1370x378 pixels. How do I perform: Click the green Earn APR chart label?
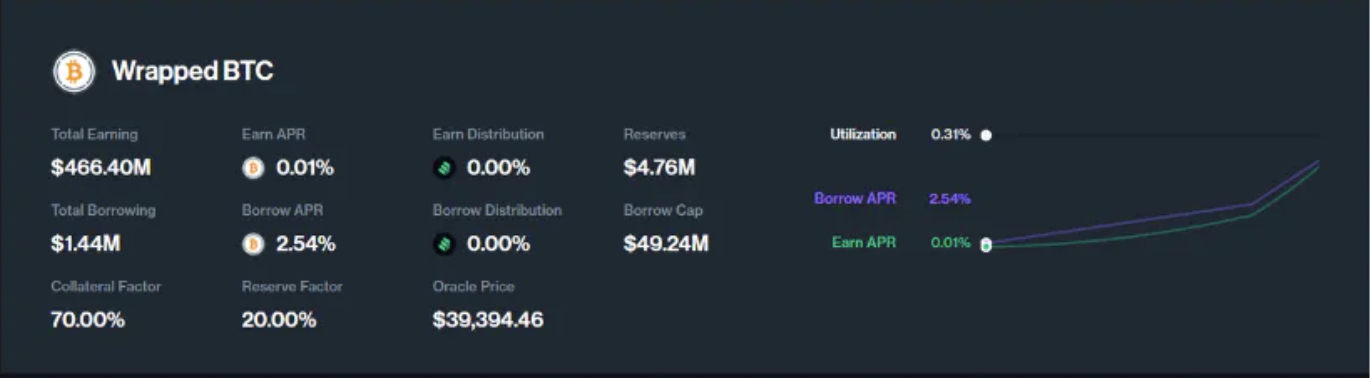(x=864, y=242)
